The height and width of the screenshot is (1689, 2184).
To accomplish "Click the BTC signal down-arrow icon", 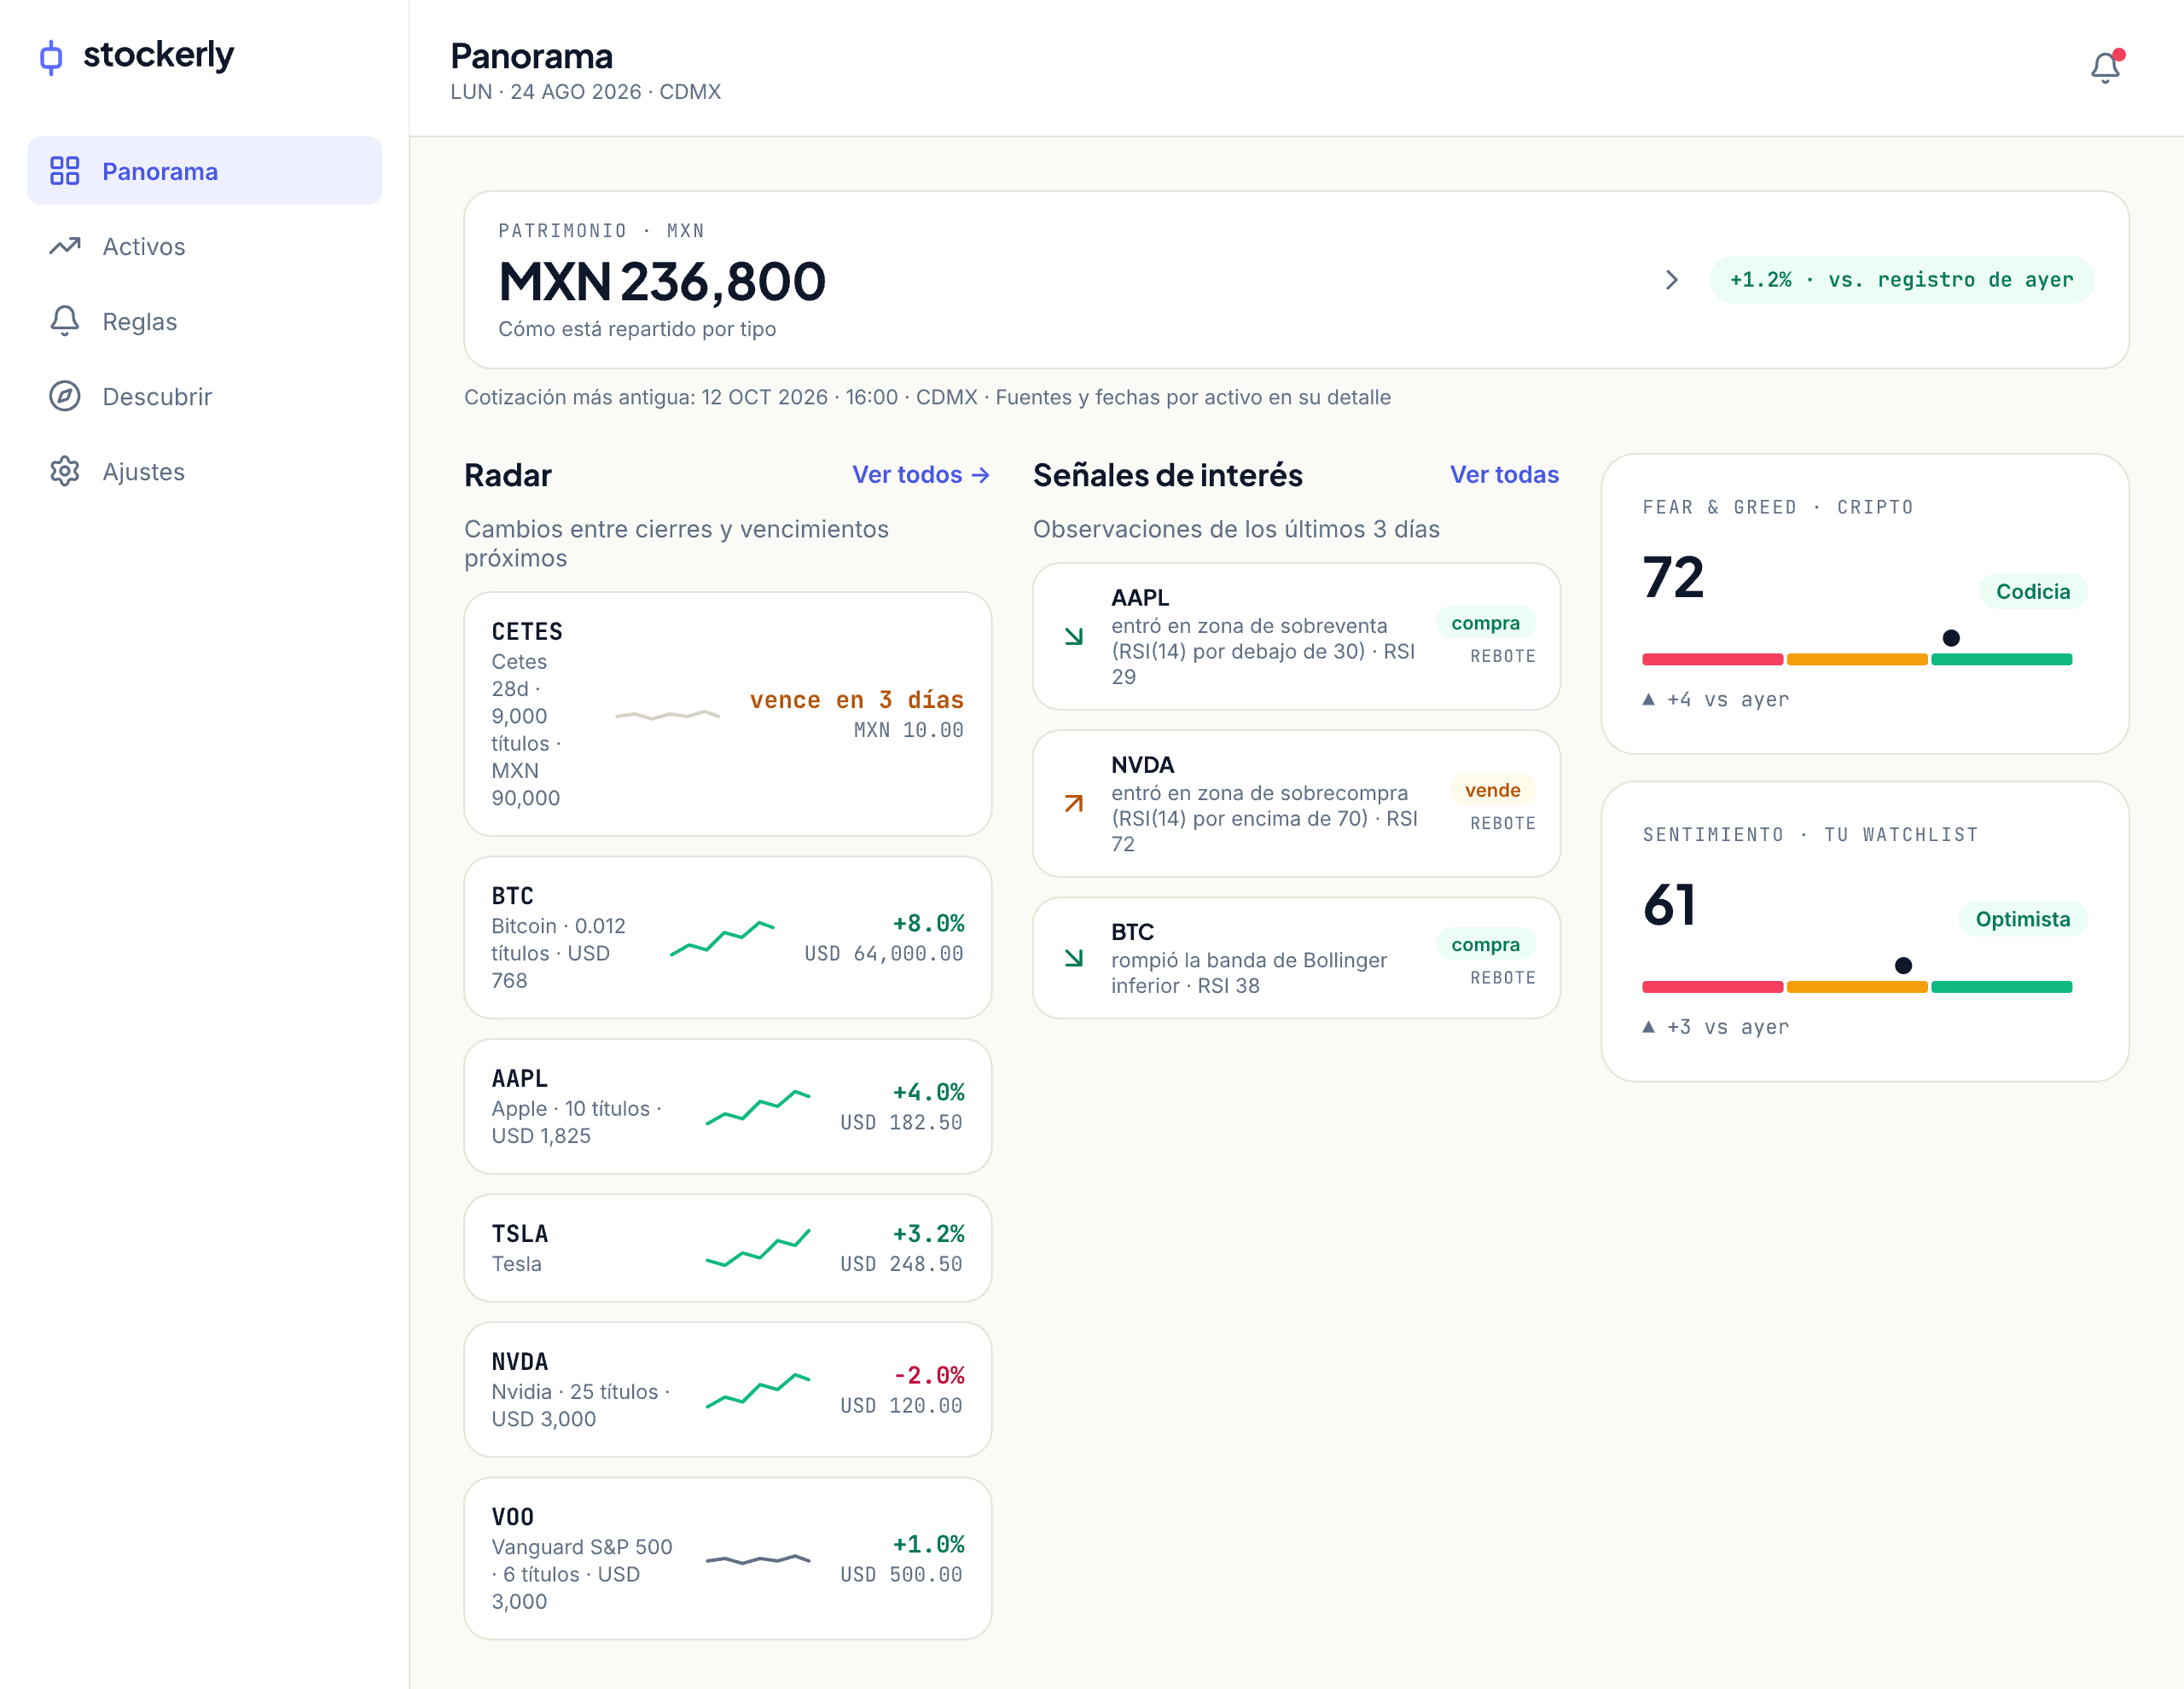I will [1074, 958].
